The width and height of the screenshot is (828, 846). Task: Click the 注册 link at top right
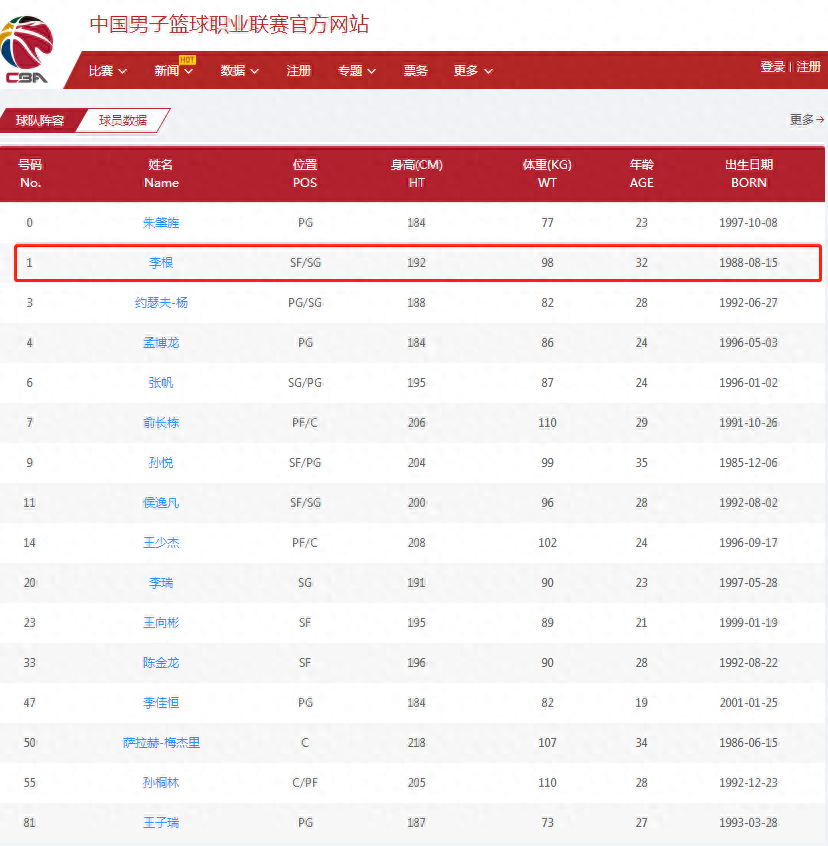(808, 67)
